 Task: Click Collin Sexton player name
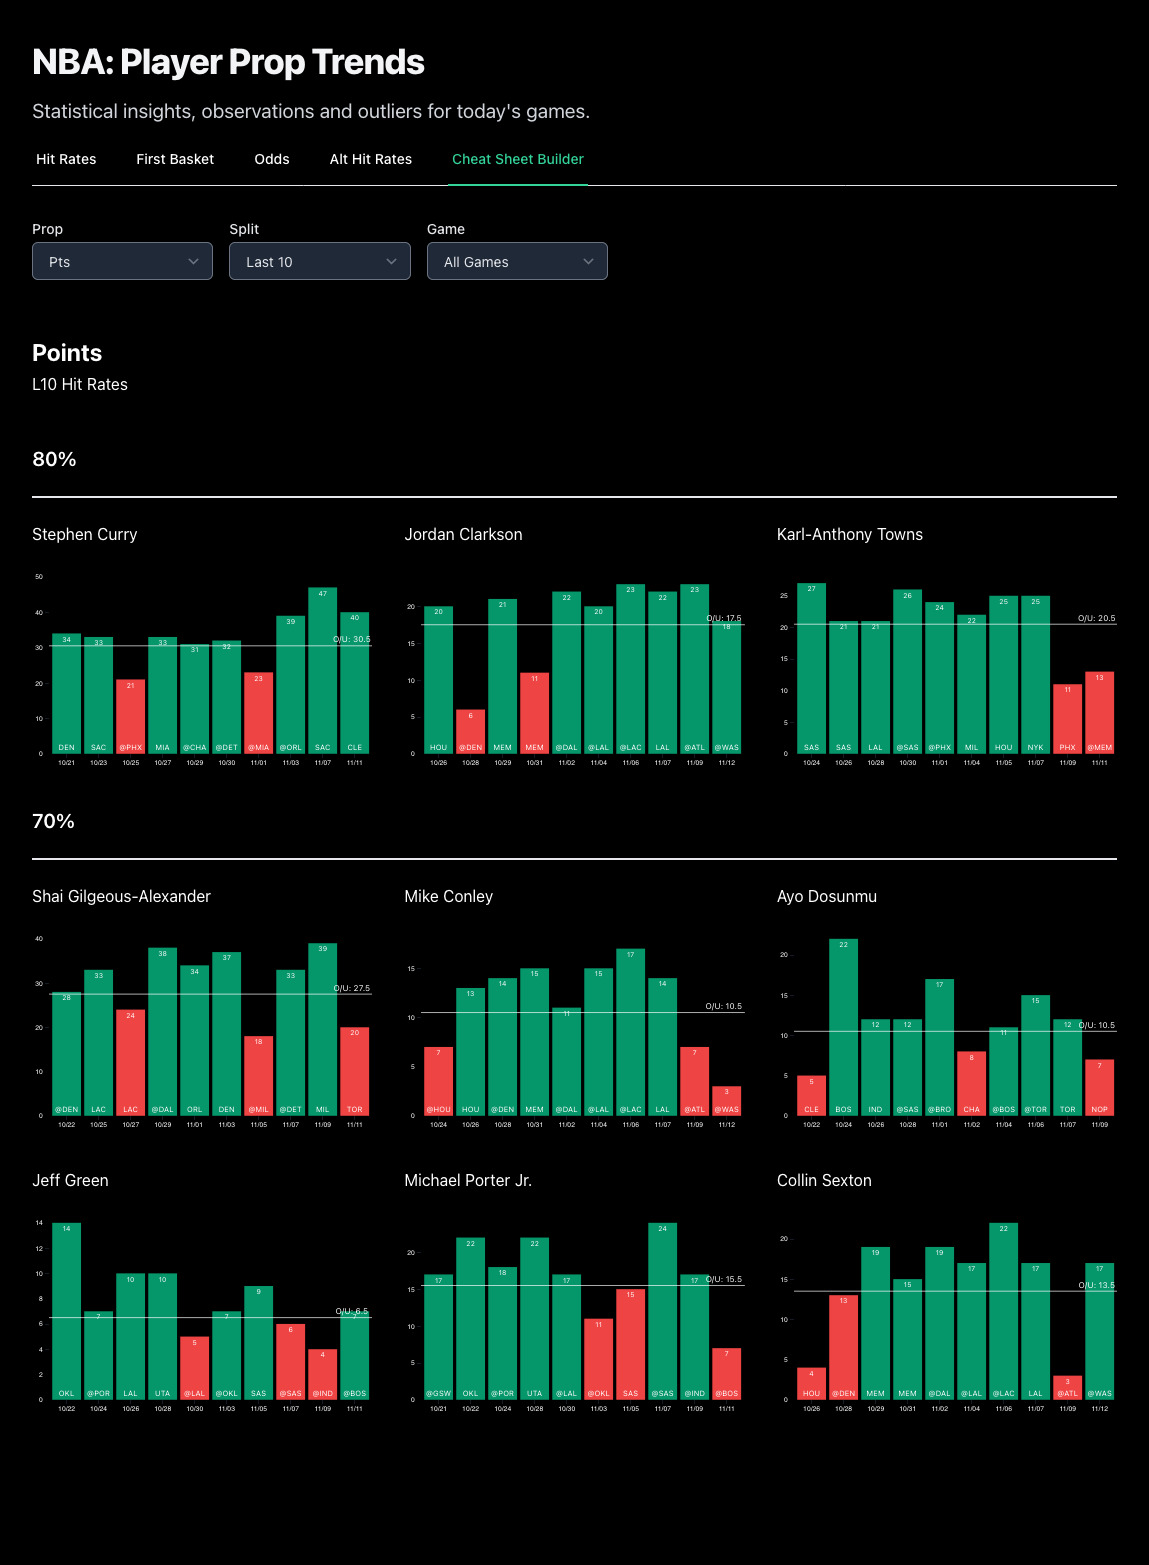(824, 1180)
